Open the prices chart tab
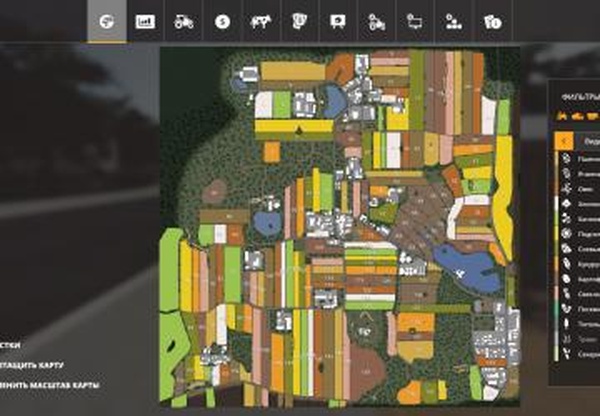This screenshot has width=600, height=416. (145, 21)
